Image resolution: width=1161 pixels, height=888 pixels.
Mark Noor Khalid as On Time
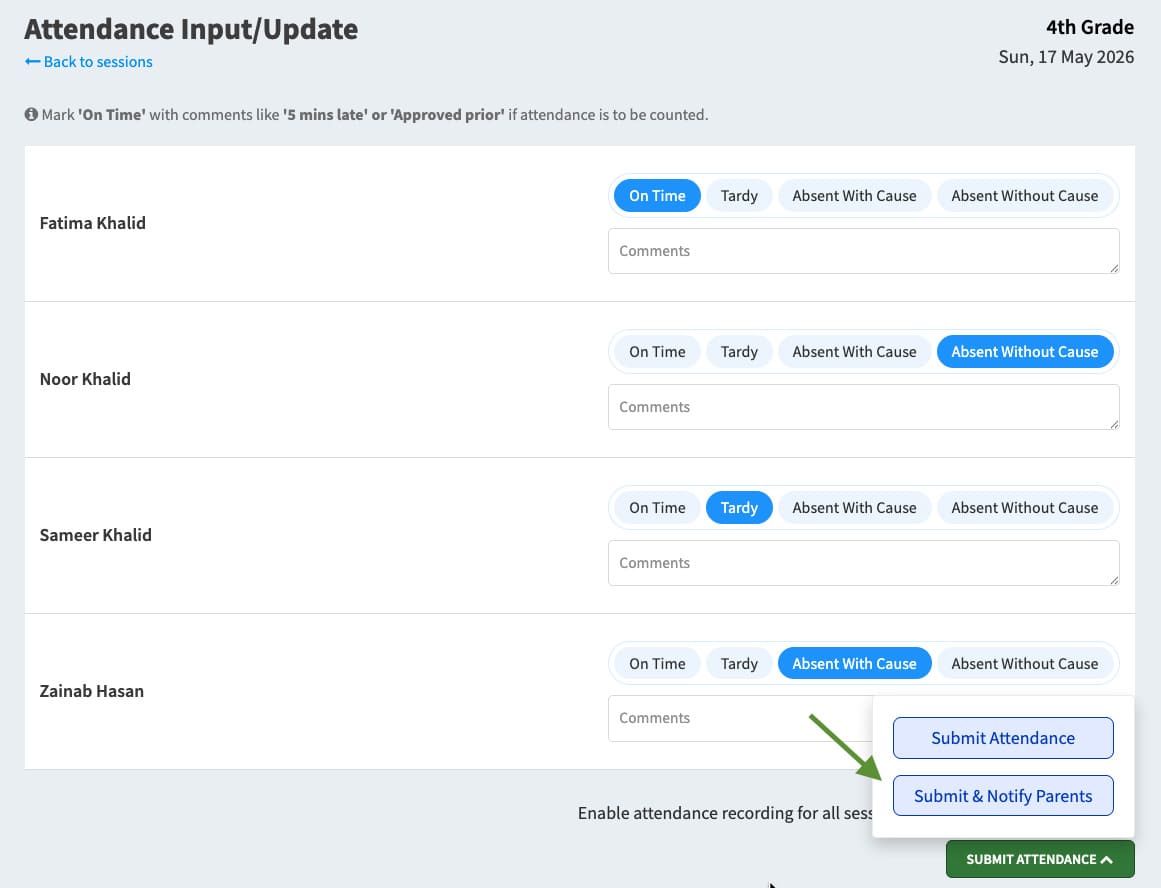657,352
